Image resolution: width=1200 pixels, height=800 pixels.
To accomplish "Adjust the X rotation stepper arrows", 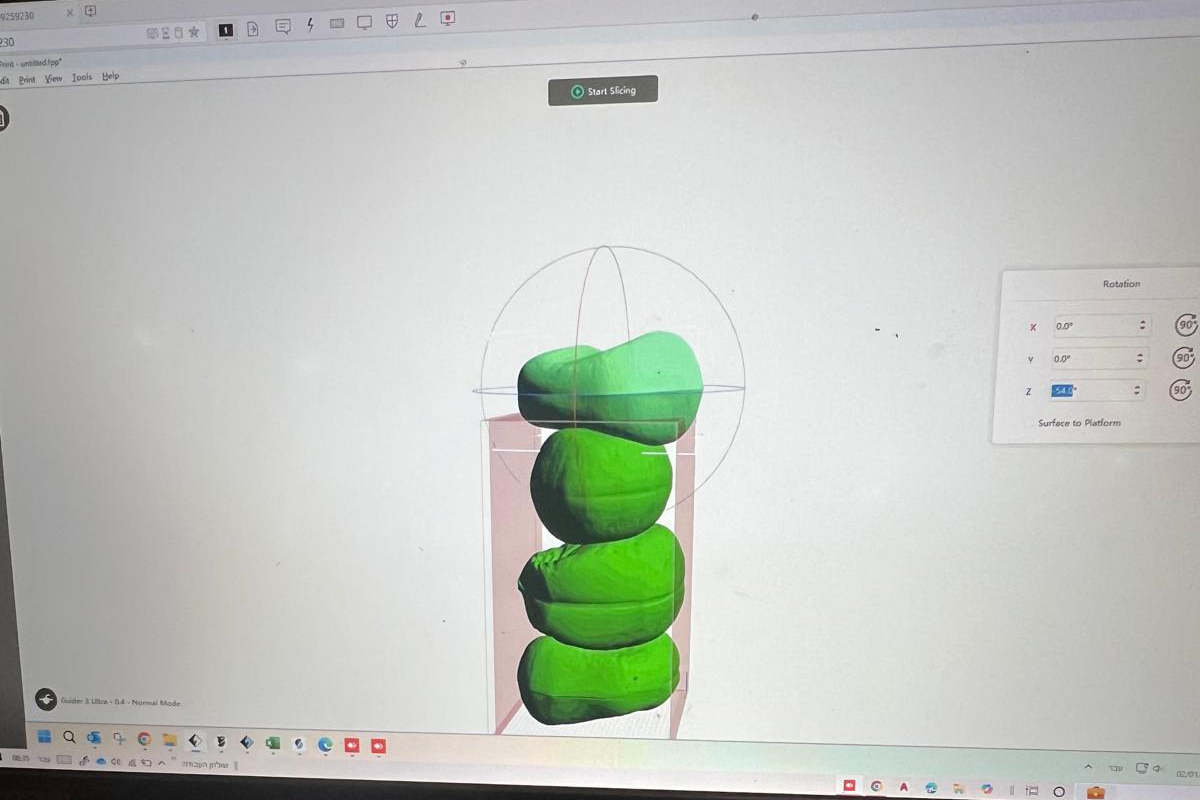I will (1142, 326).
